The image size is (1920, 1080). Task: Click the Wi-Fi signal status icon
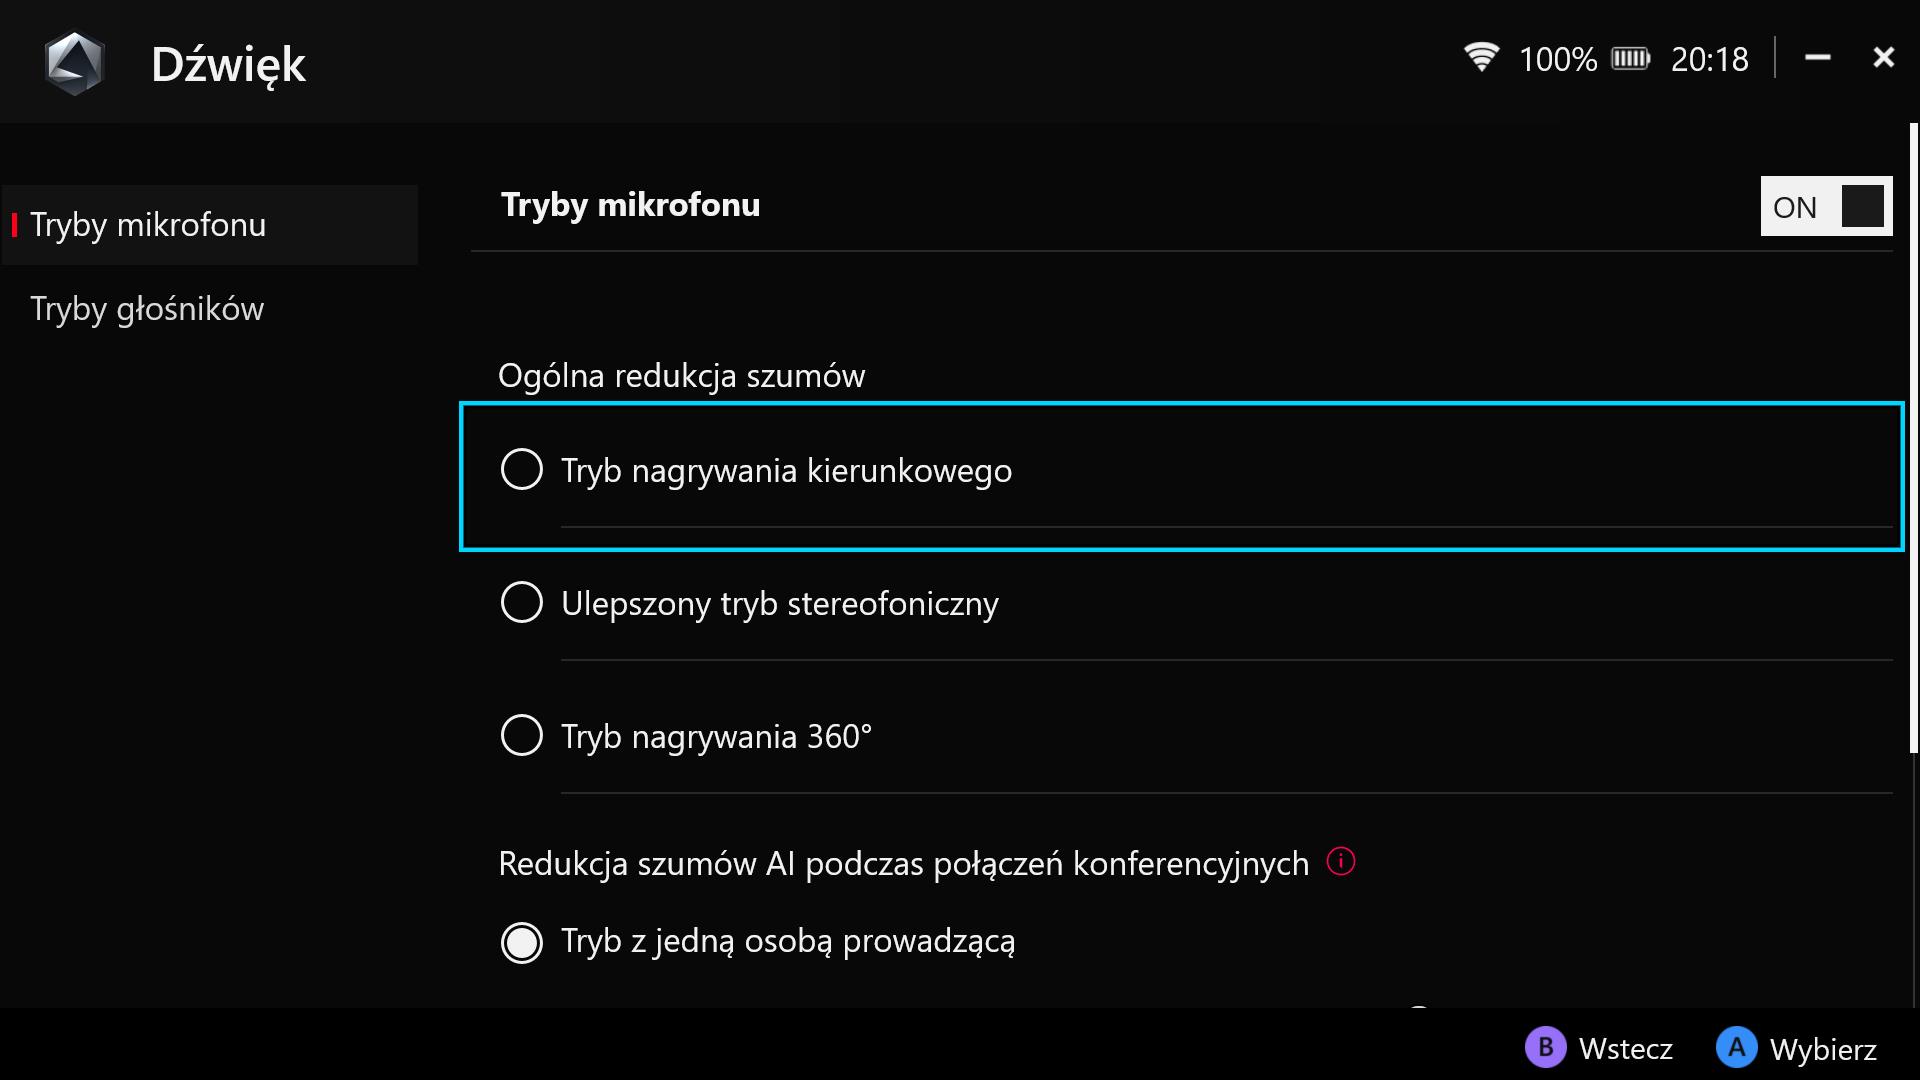1481,58
